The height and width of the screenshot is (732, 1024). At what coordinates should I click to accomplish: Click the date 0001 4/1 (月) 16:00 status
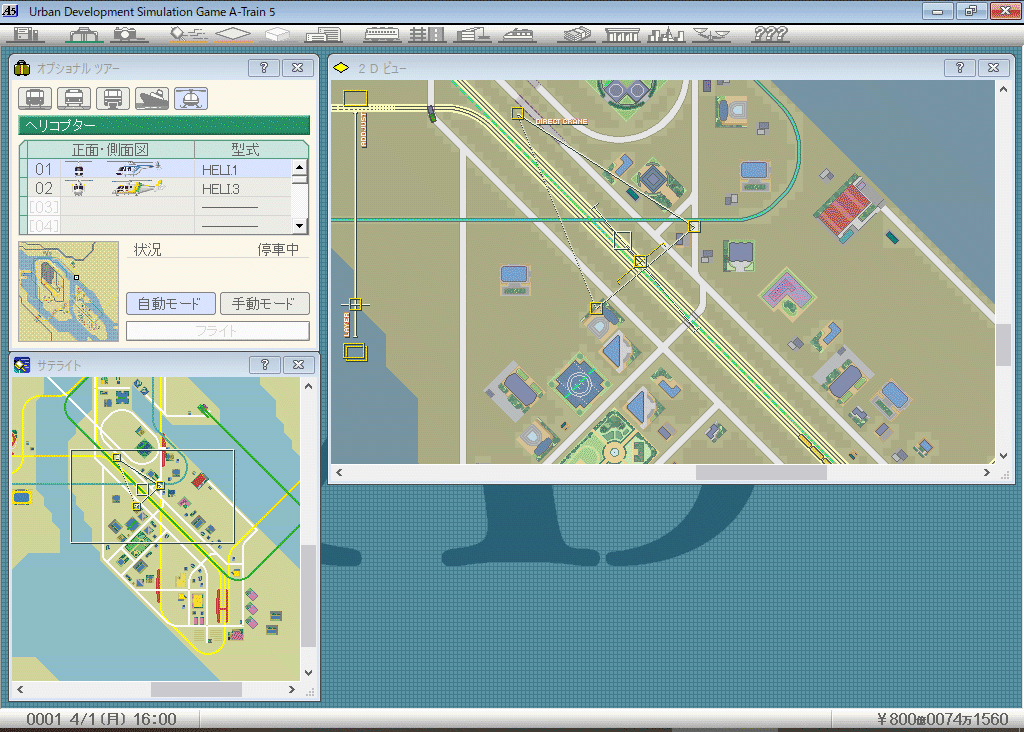[101, 720]
